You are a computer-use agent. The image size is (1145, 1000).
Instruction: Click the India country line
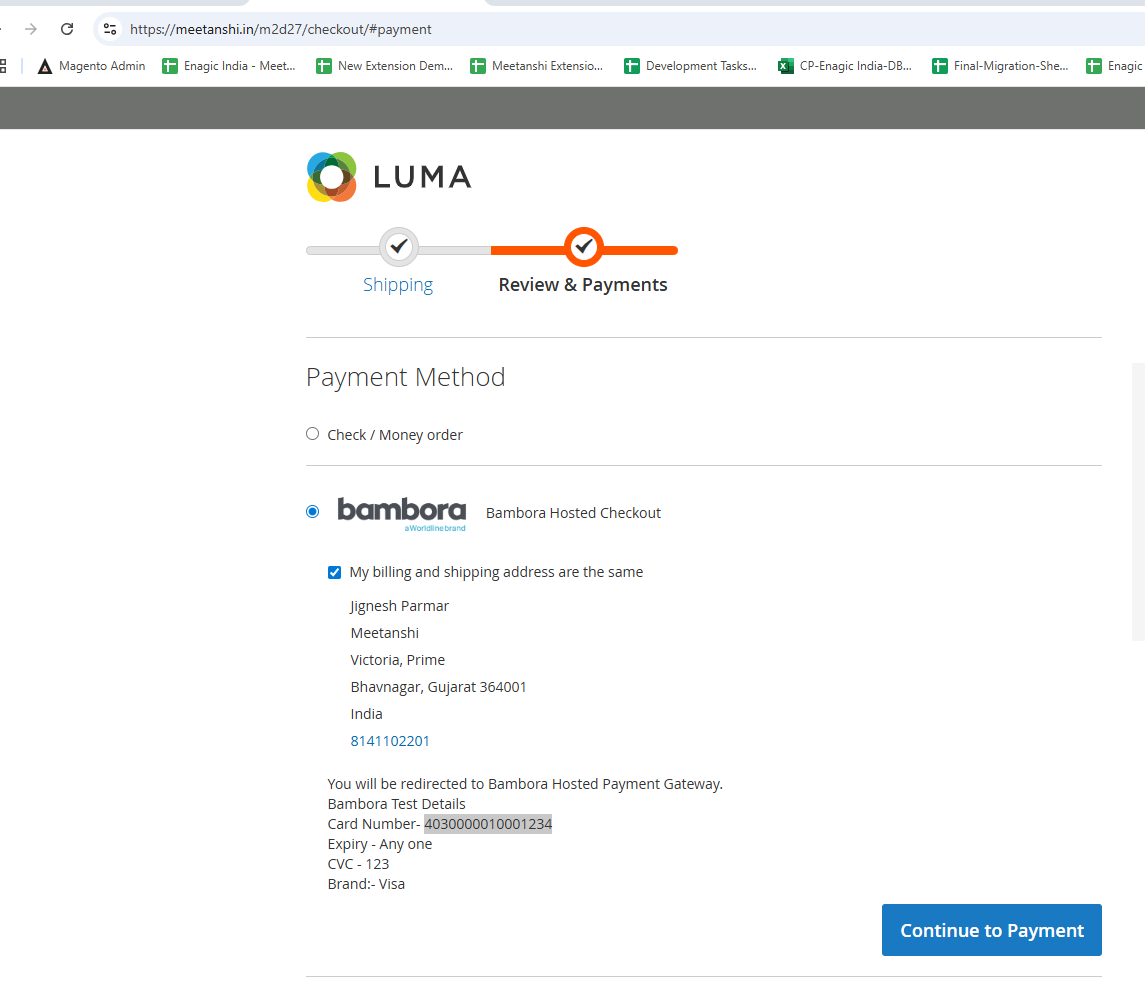367,714
